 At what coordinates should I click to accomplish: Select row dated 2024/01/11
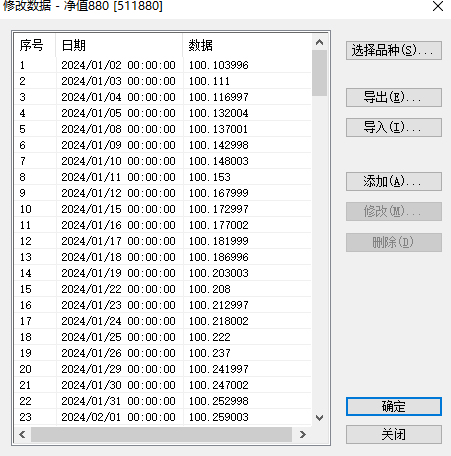pos(163,177)
